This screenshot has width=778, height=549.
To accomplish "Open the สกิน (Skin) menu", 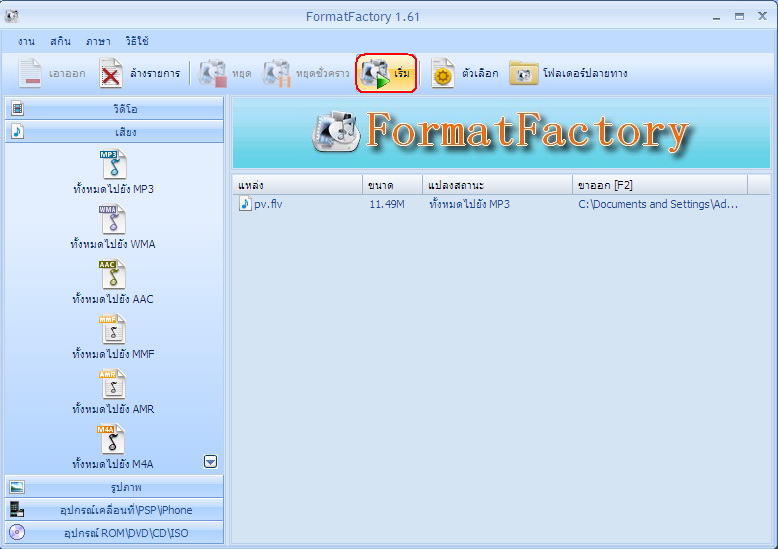I will point(61,41).
